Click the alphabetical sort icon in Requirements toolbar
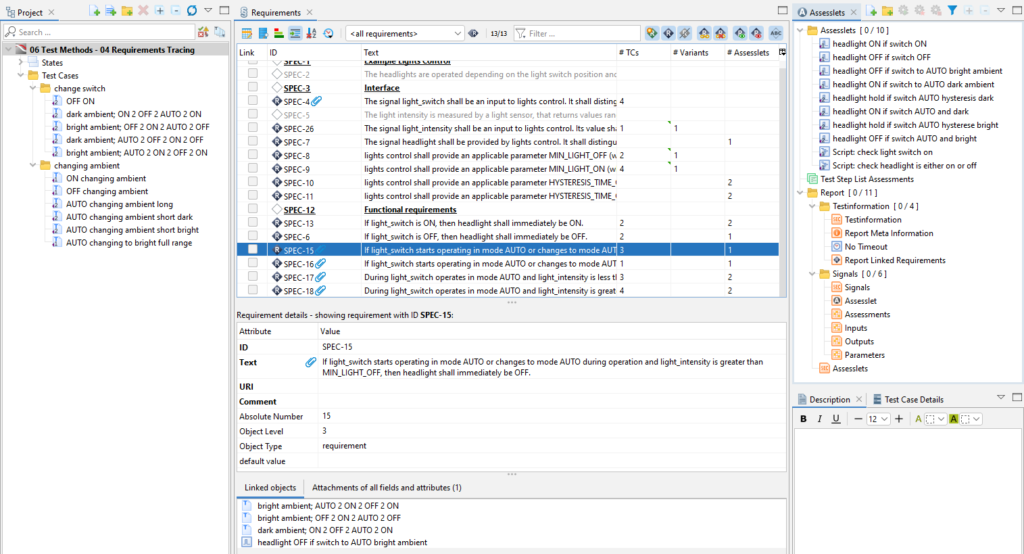Image resolution: width=1024 pixels, height=554 pixels. (312, 33)
